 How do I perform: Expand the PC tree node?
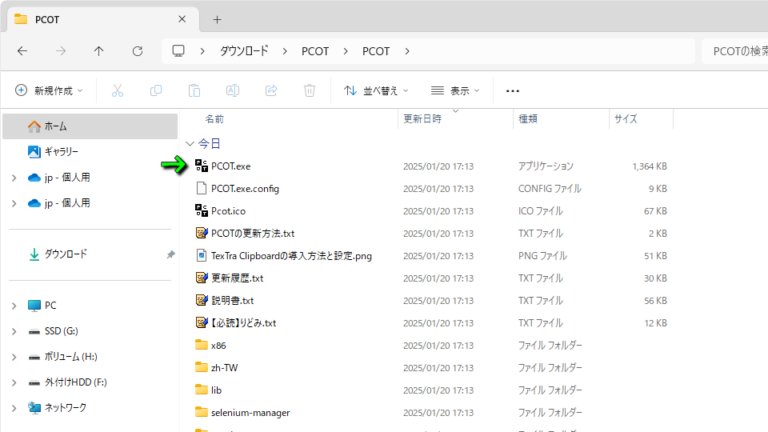13,305
